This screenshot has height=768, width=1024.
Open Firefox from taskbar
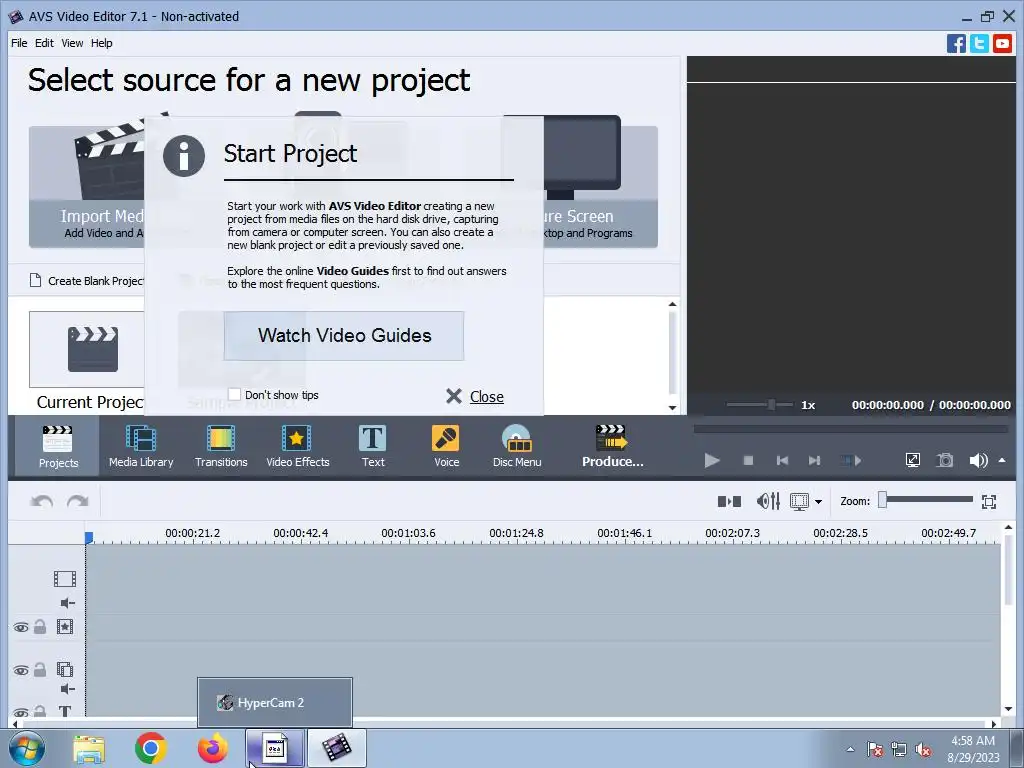click(x=213, y=748)
